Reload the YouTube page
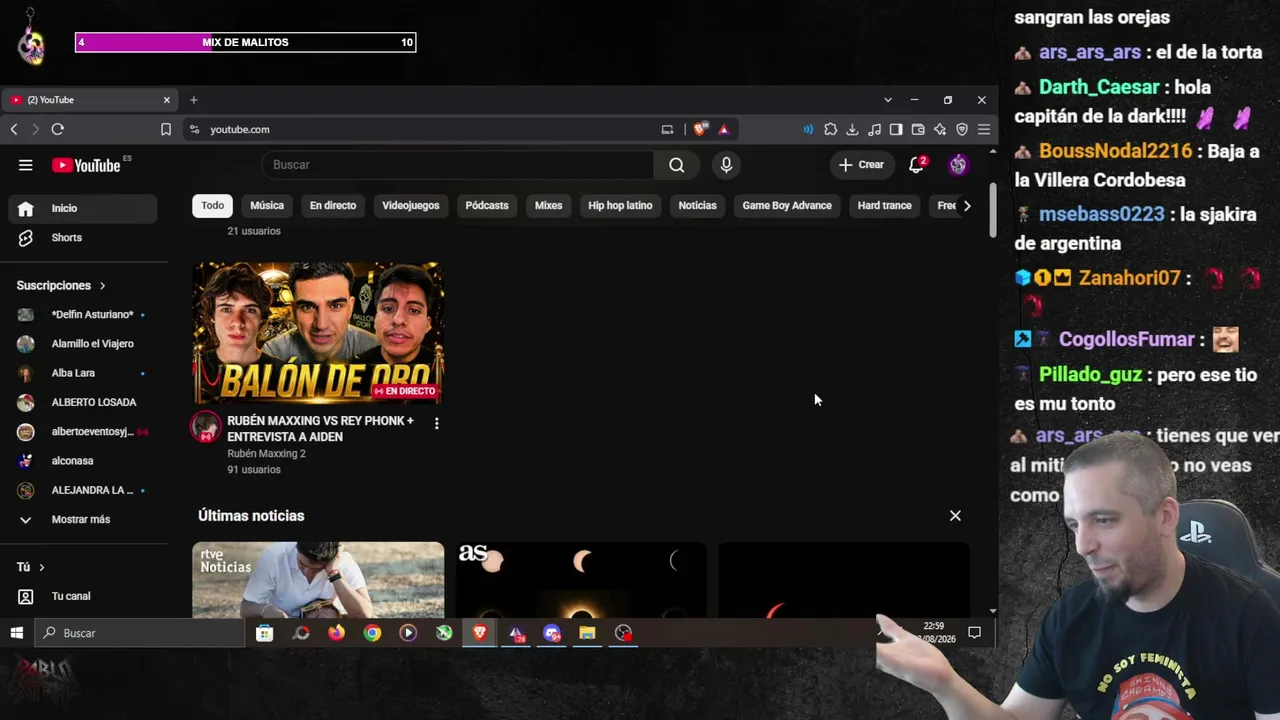1280x720 pixels. 58,129
